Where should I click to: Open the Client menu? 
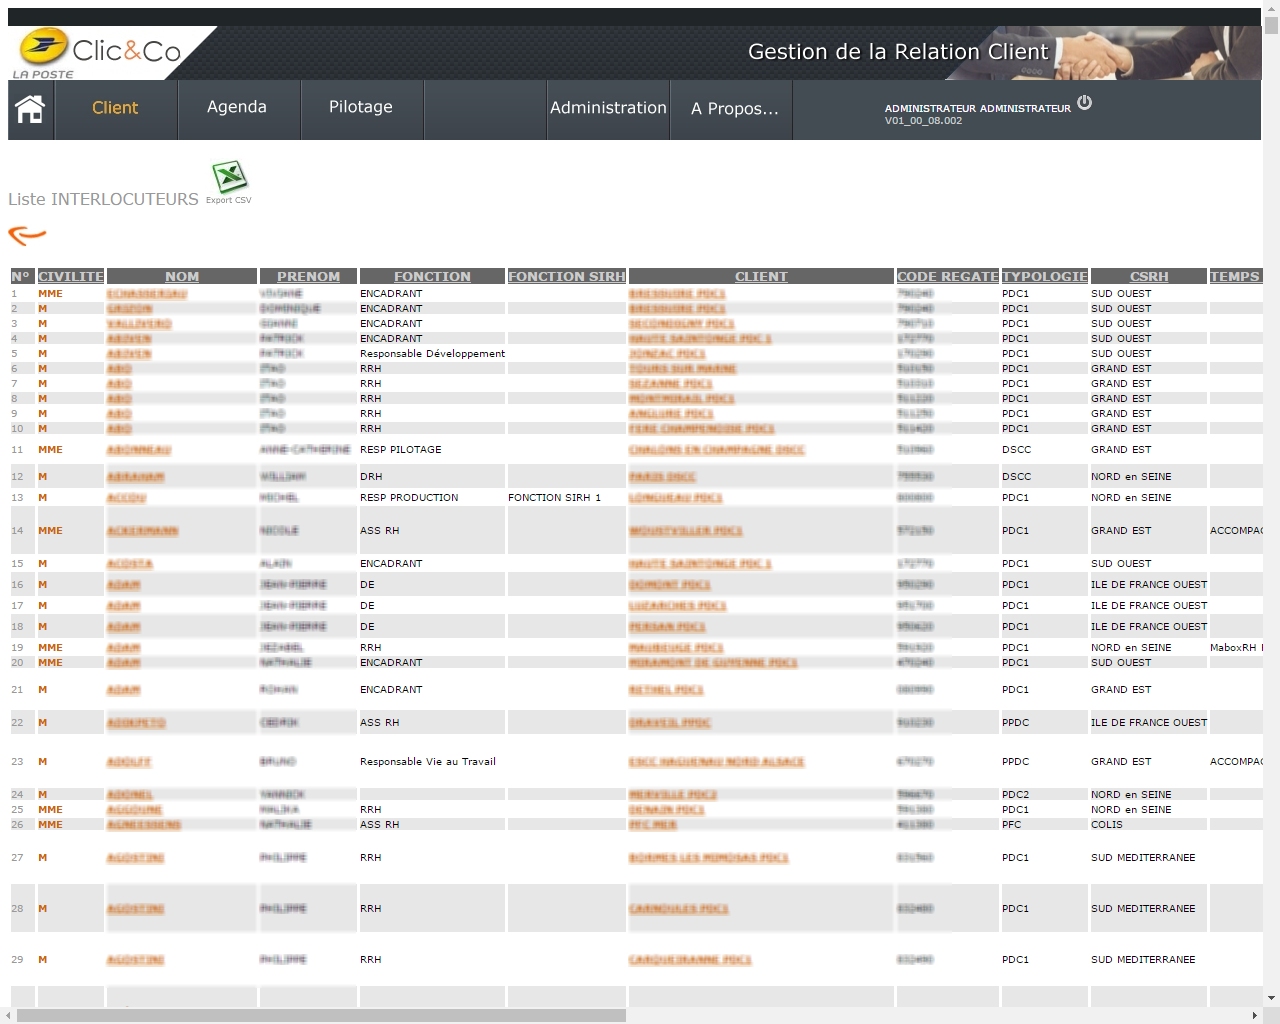coord(115,108)
